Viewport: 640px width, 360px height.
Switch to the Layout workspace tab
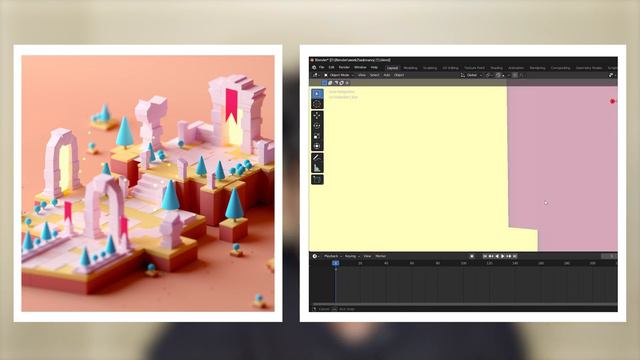click(392, 68)
